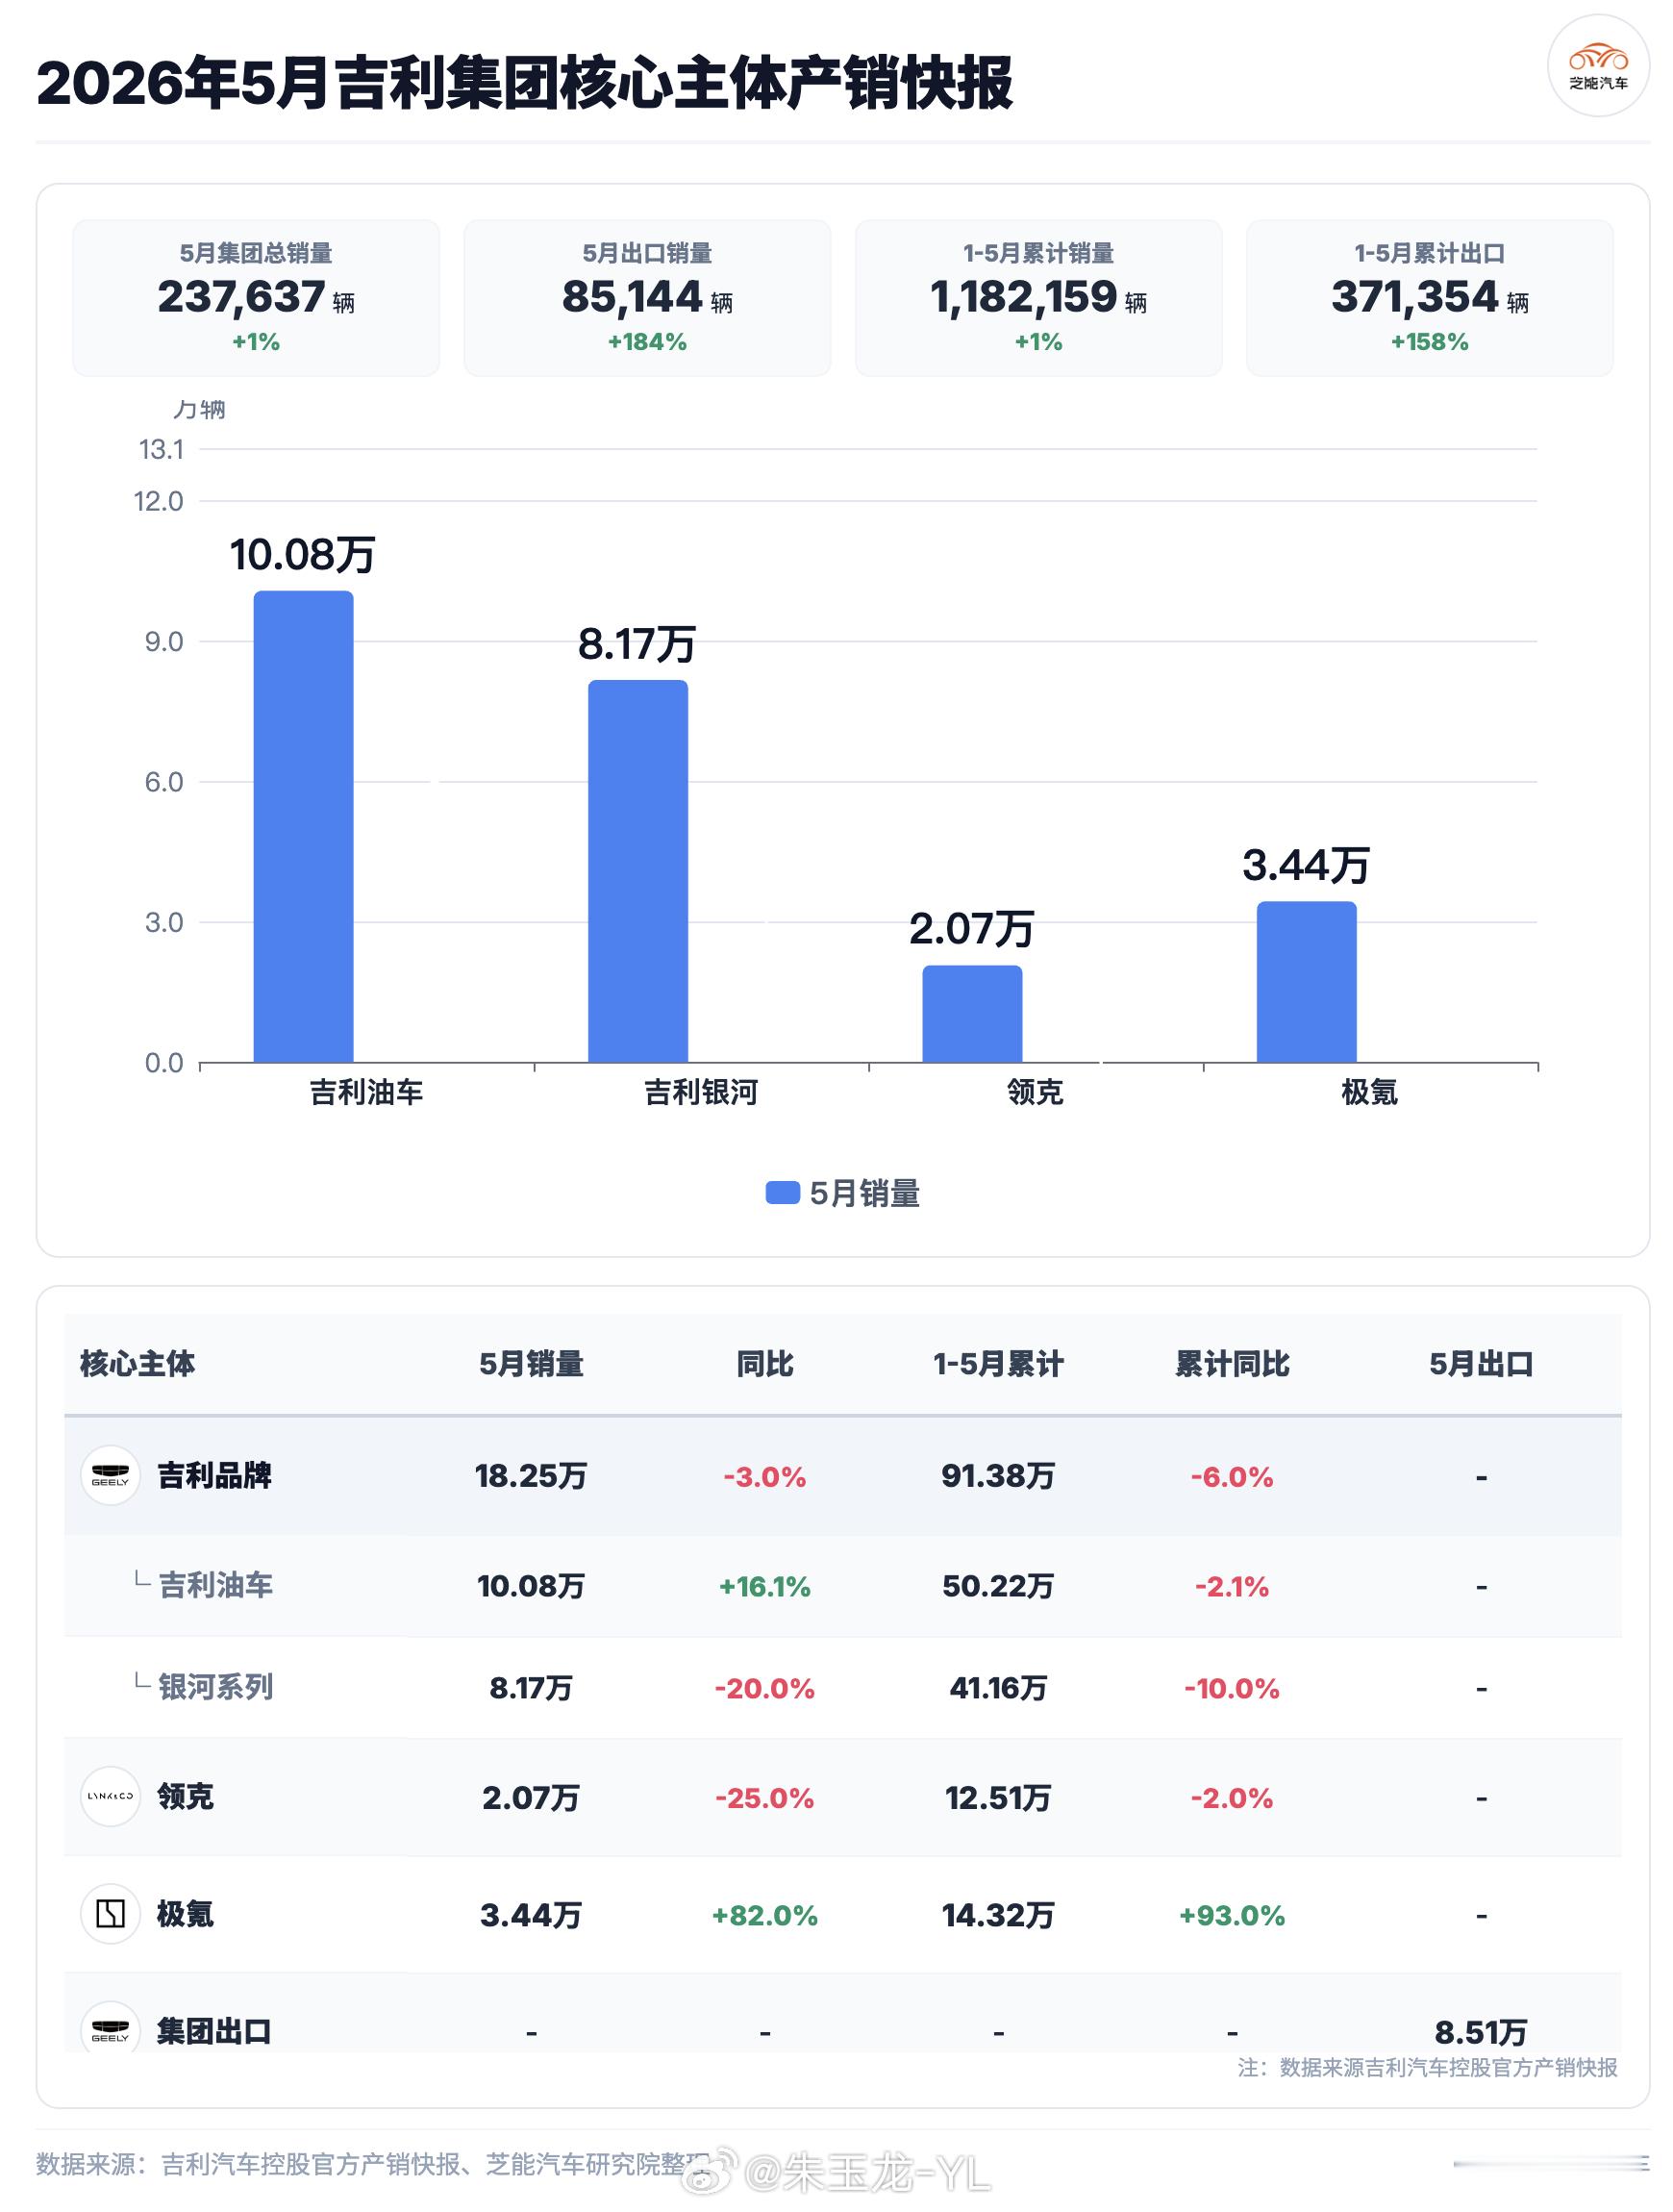This screenshot has width=1673, height=2212.
Task: Click the 1-5月累计 column header
Action: point(998,1364)
